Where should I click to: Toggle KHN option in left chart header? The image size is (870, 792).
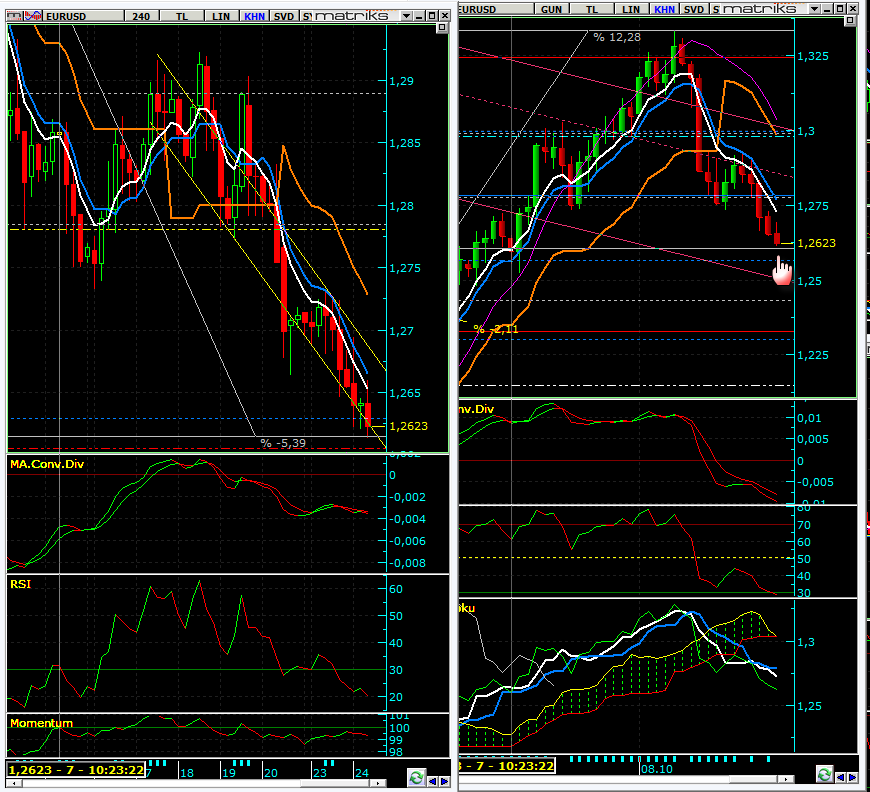(254, 16)
